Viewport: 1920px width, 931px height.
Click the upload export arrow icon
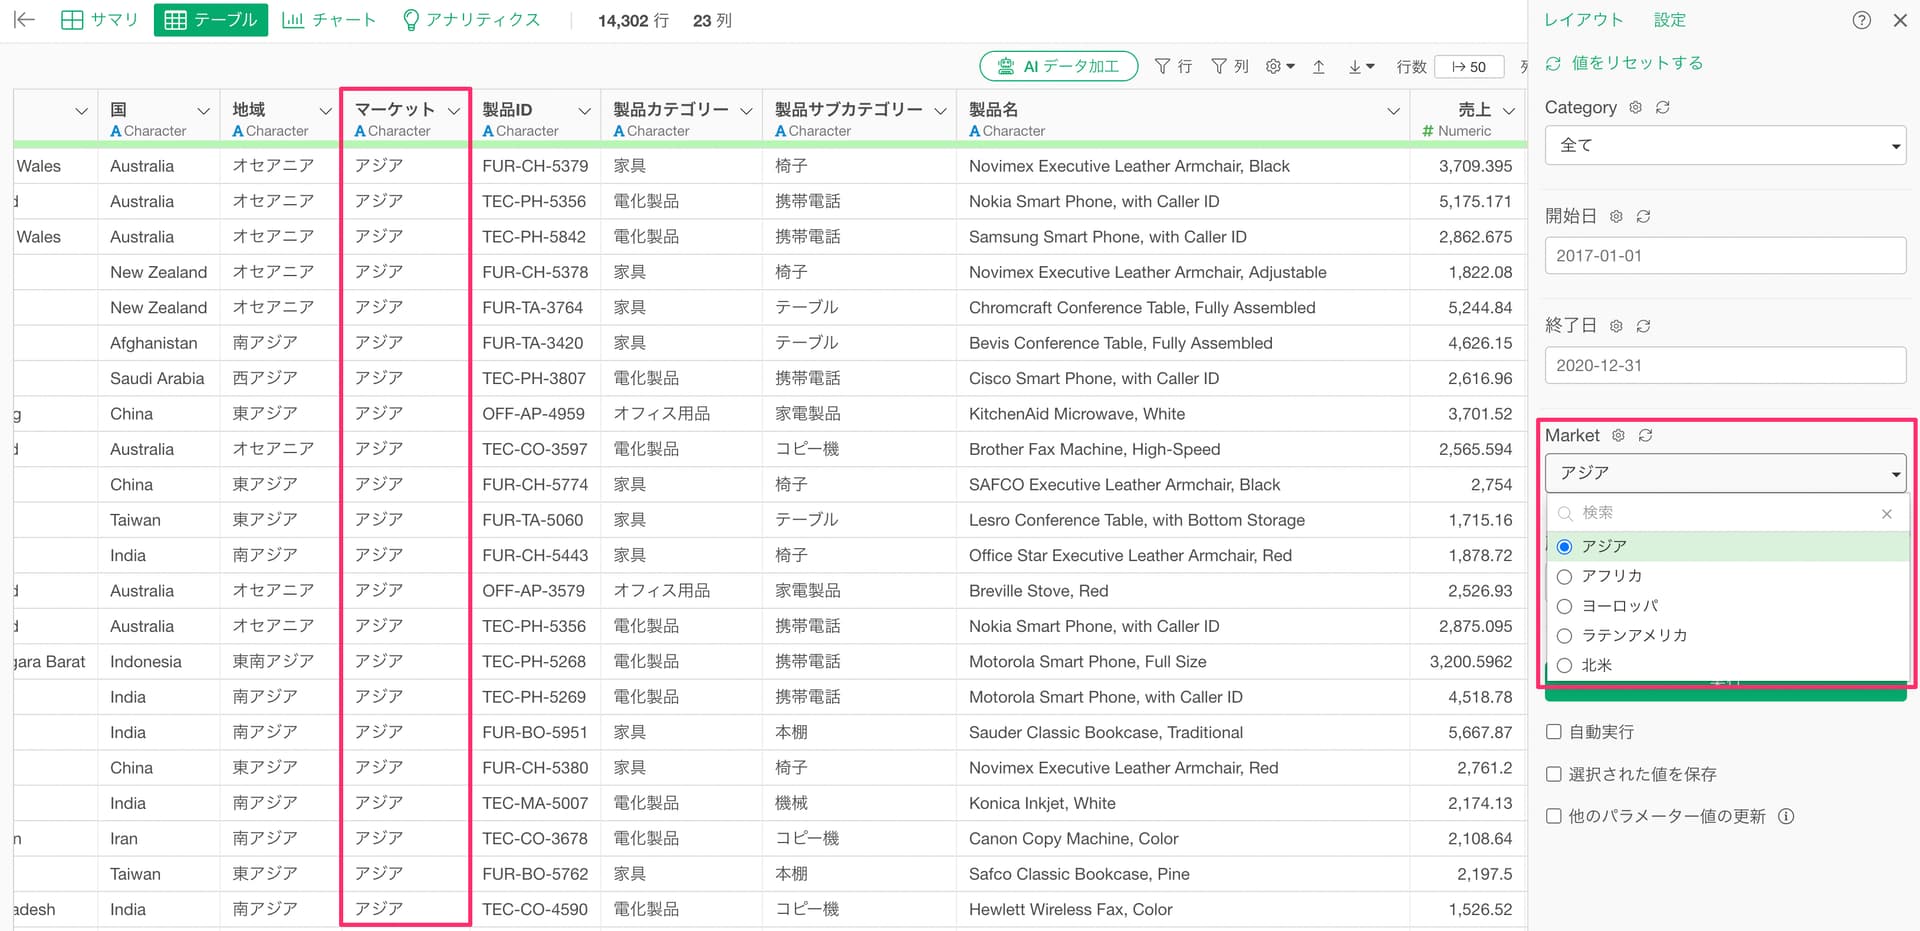coord(1319,67)
